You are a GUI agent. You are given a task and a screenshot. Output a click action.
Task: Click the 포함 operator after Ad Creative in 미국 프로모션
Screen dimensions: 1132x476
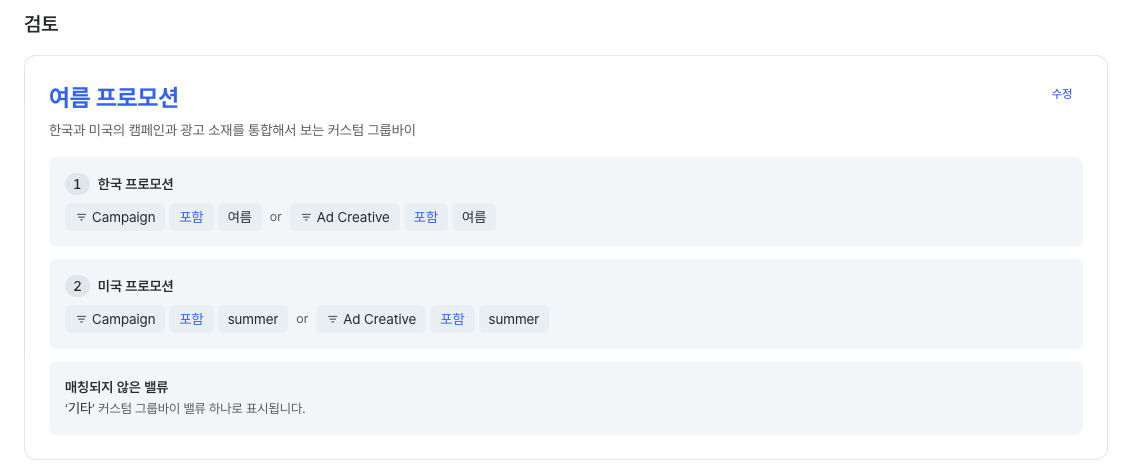(x=453, y=319)
